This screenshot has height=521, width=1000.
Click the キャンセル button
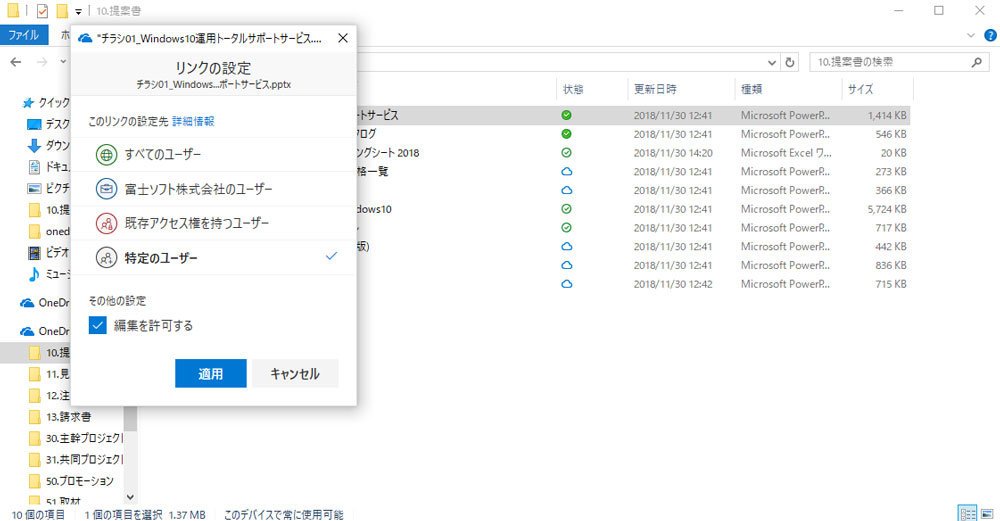(x=295, y=374)
